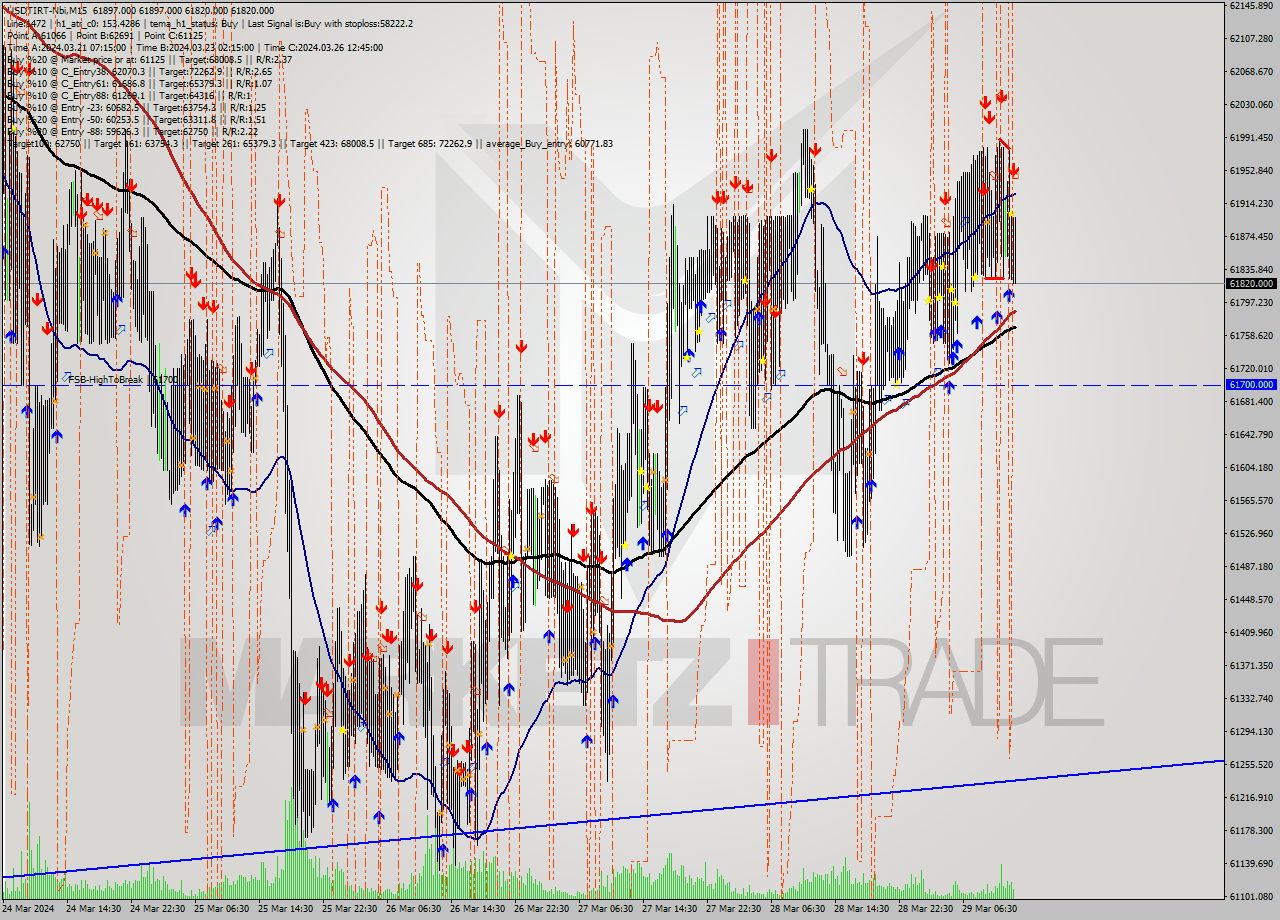
Task: Click time axis label 25 Mar 22:30
Action: click(350, 909)
